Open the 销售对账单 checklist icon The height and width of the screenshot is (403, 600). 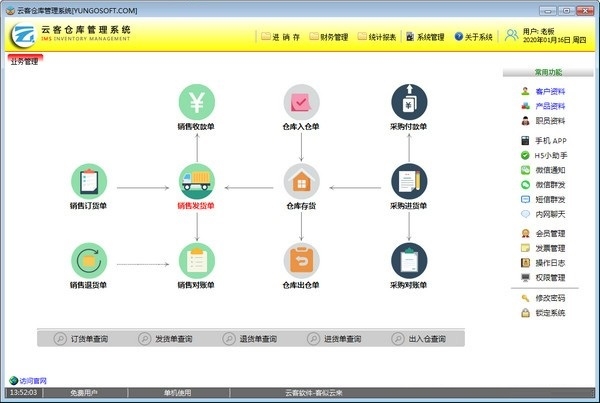tap(197, 261)
